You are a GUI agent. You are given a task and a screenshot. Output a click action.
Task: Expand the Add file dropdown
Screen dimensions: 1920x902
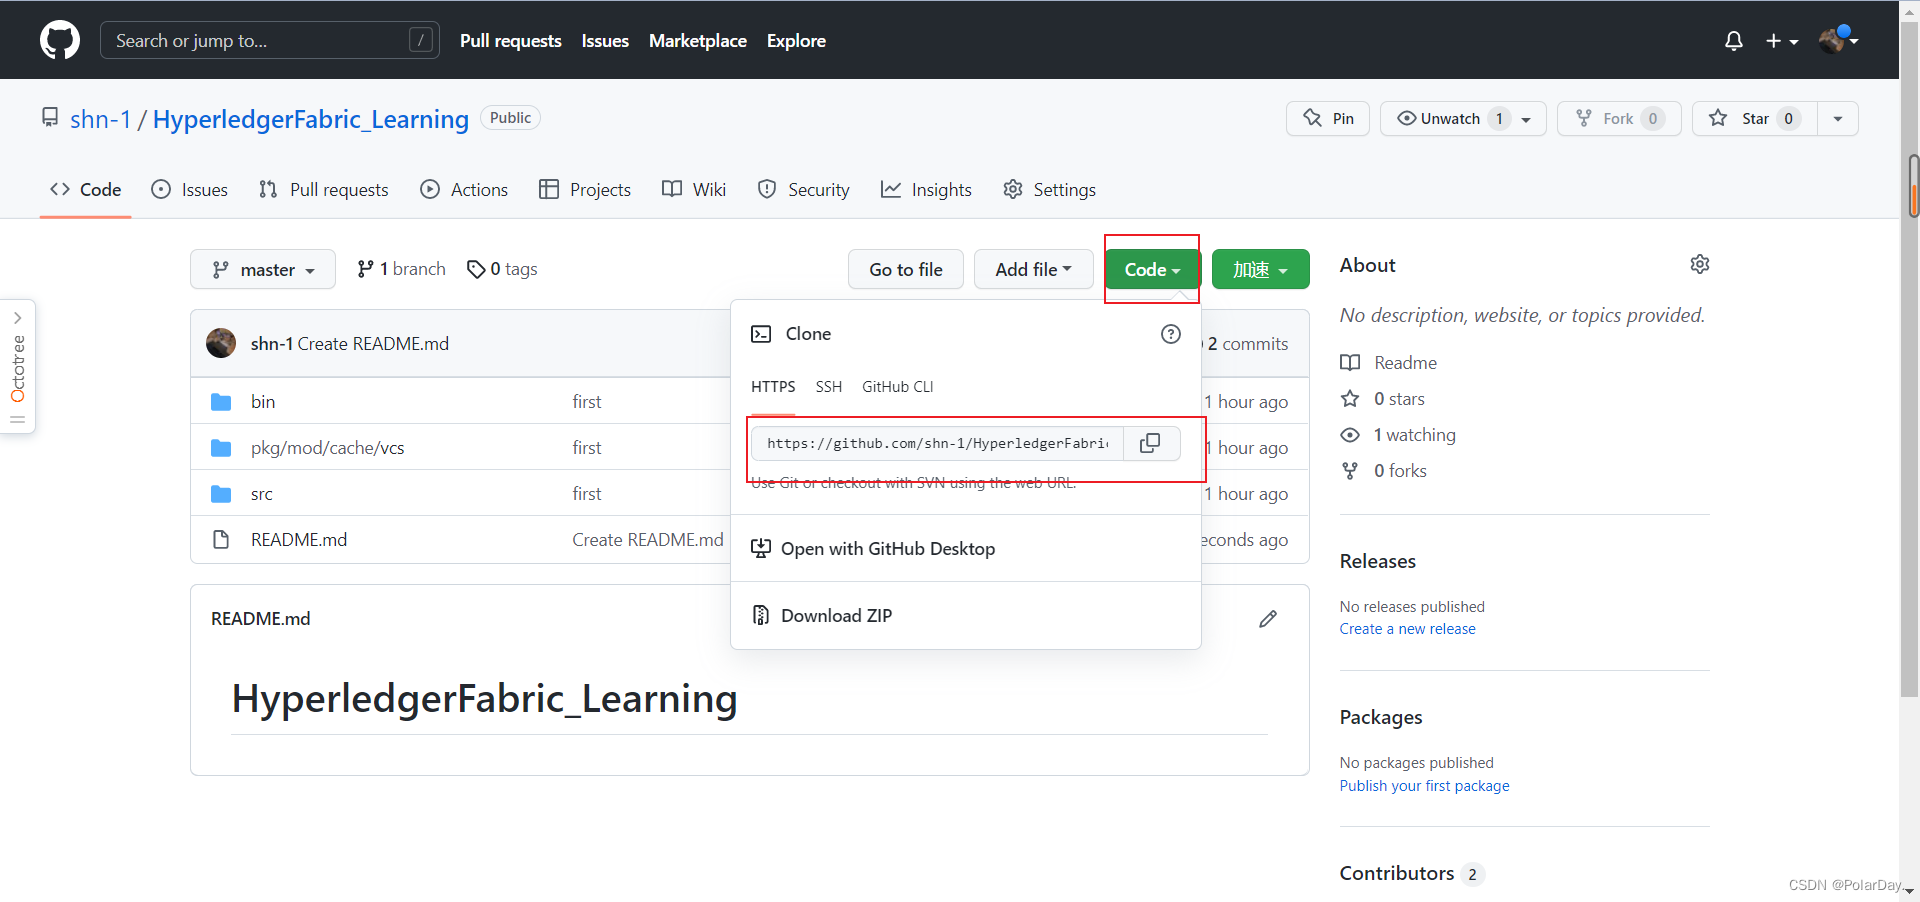pyautogui.click(x=1033, y=269)
